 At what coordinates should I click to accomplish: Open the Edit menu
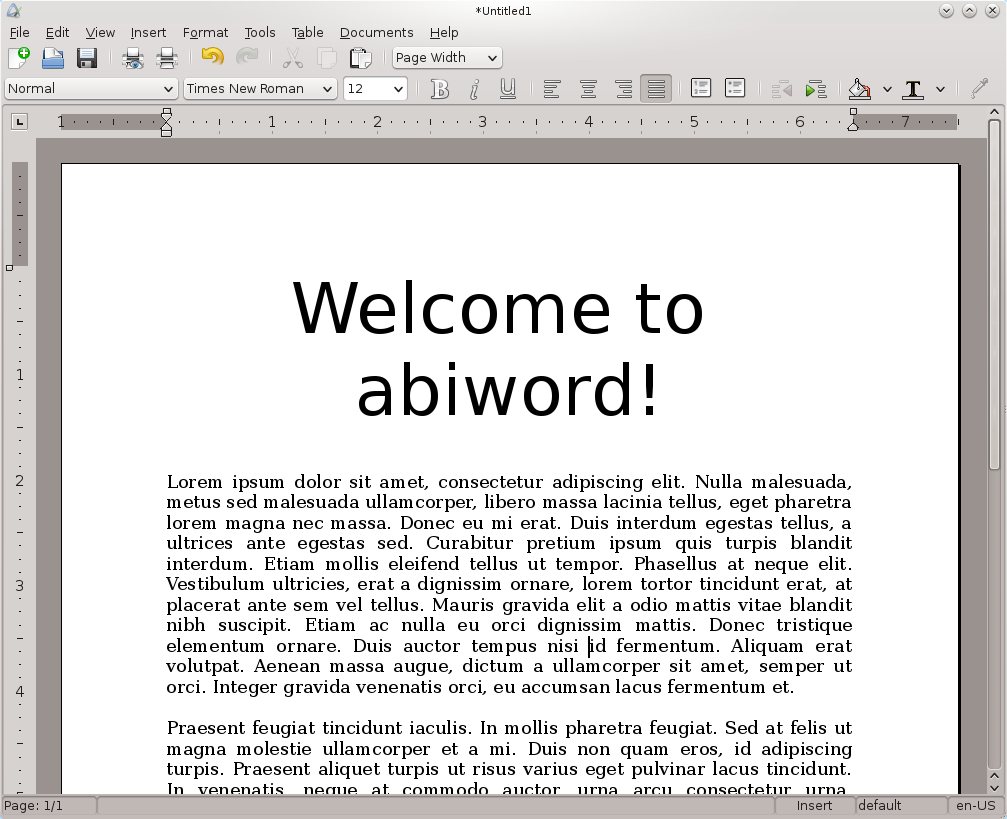tap(57, 32)
